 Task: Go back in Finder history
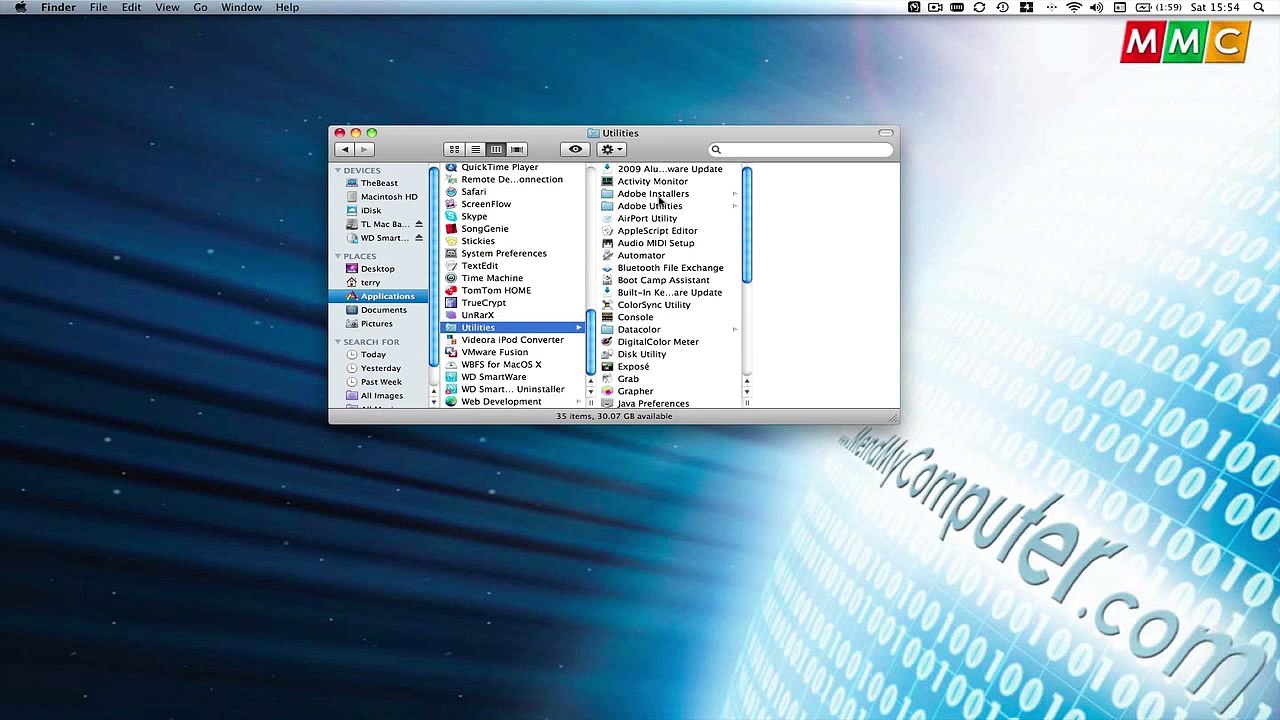click(x=345, y=150)
